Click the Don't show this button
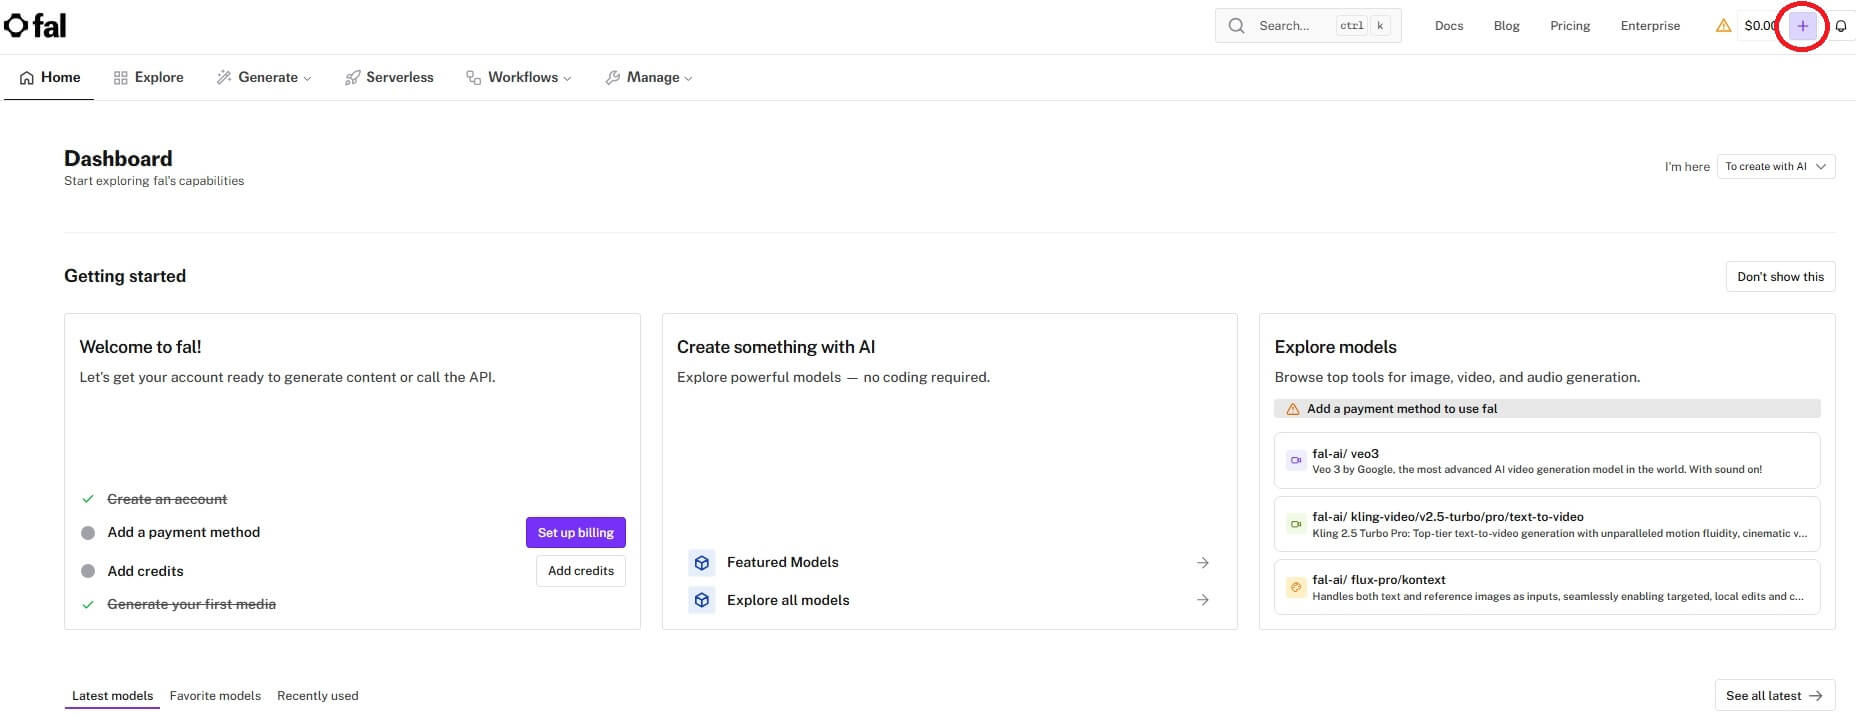This screenshot has width=1856, height=718. (x=1780, y=277)
